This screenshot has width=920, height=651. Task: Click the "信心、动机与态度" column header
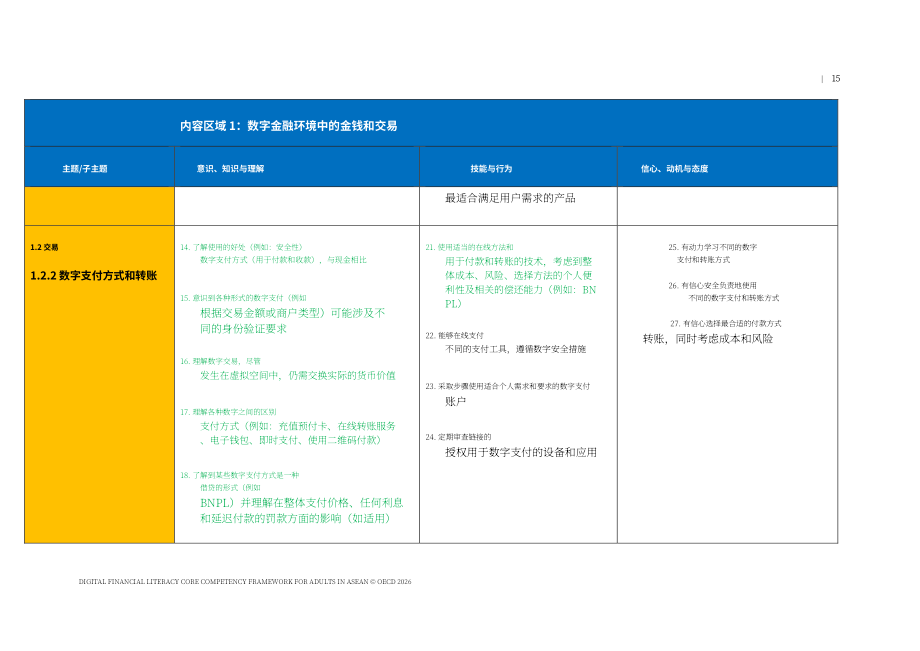[x=675, y=169]
